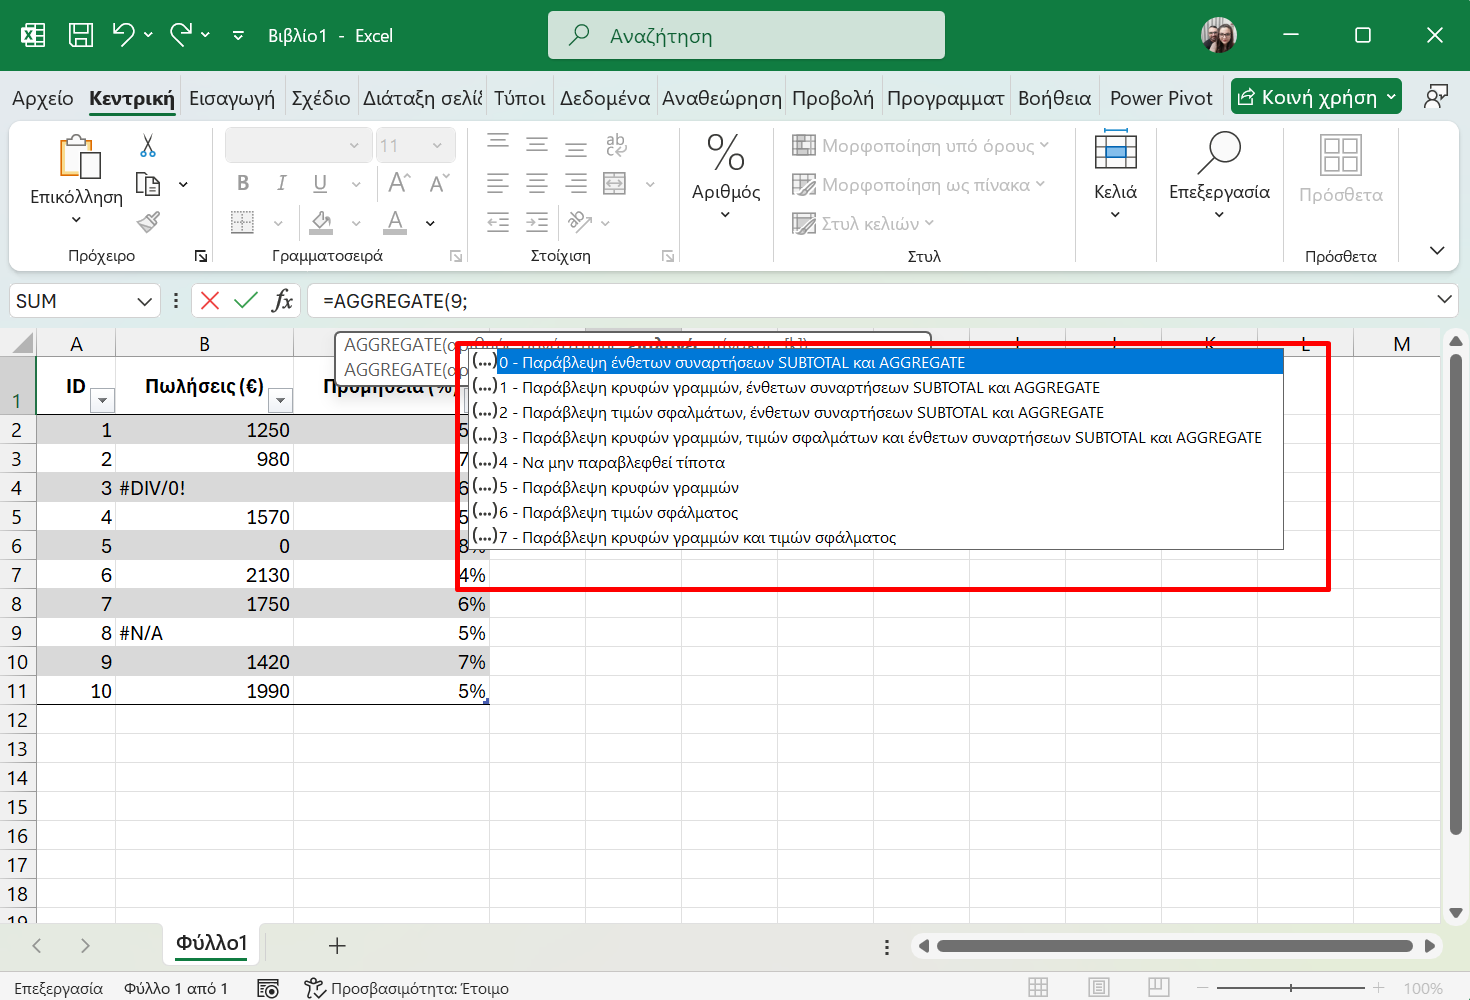Expand the Name Box dropdown arrow

coord(145,301)
